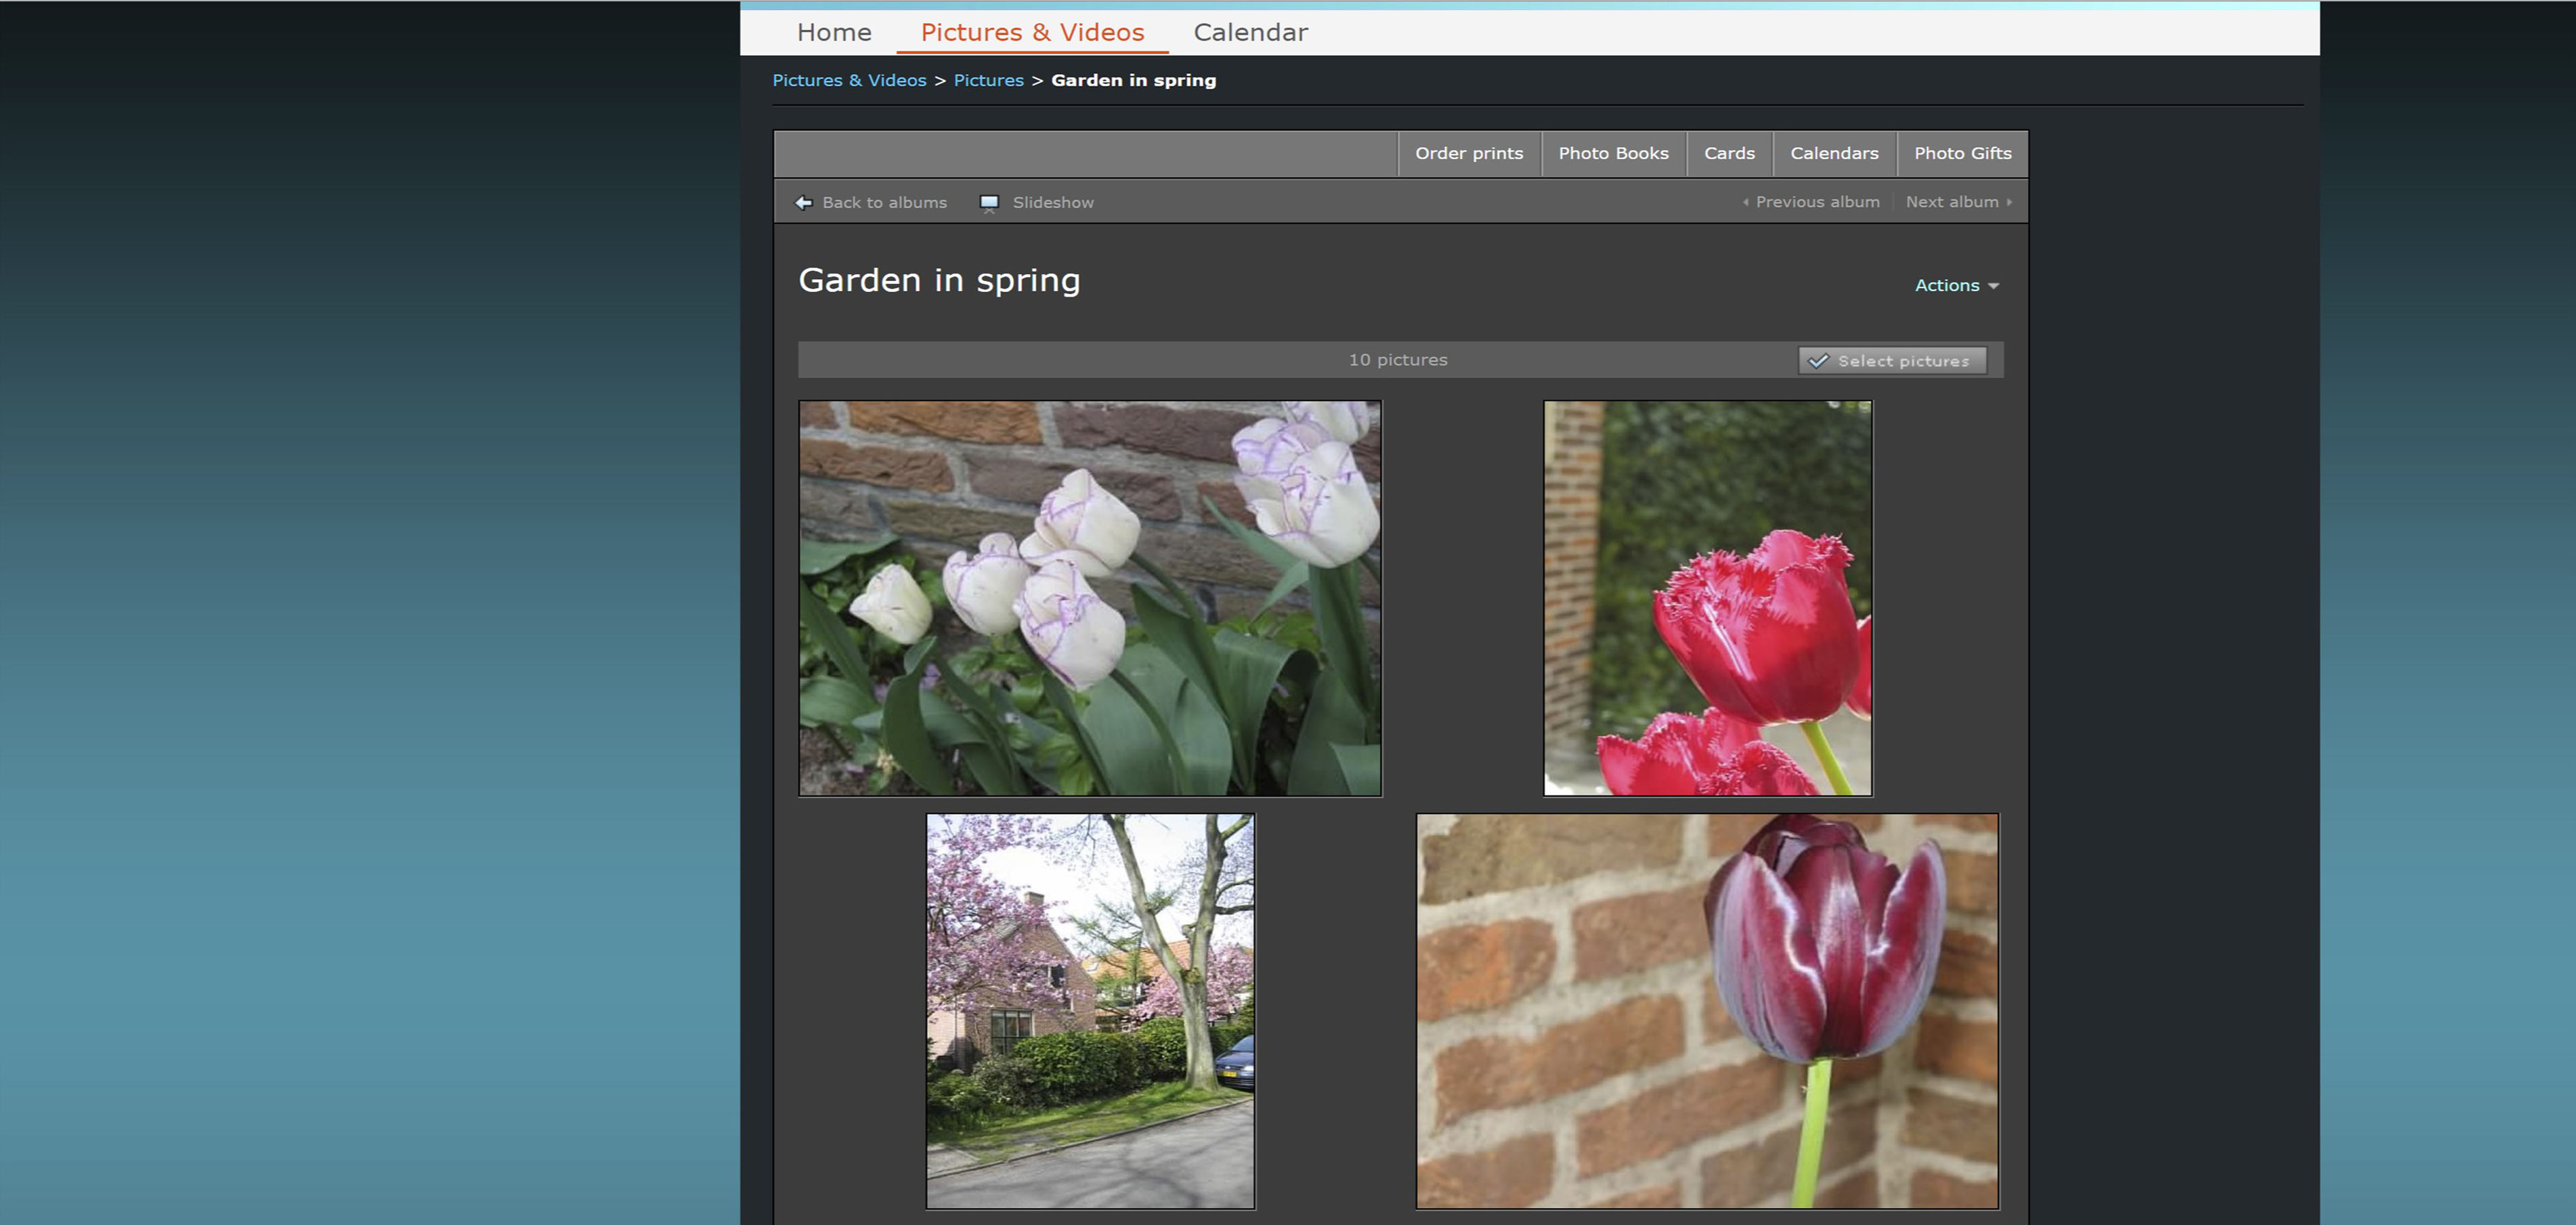Open the Calendars print option

coord(1834,154)
